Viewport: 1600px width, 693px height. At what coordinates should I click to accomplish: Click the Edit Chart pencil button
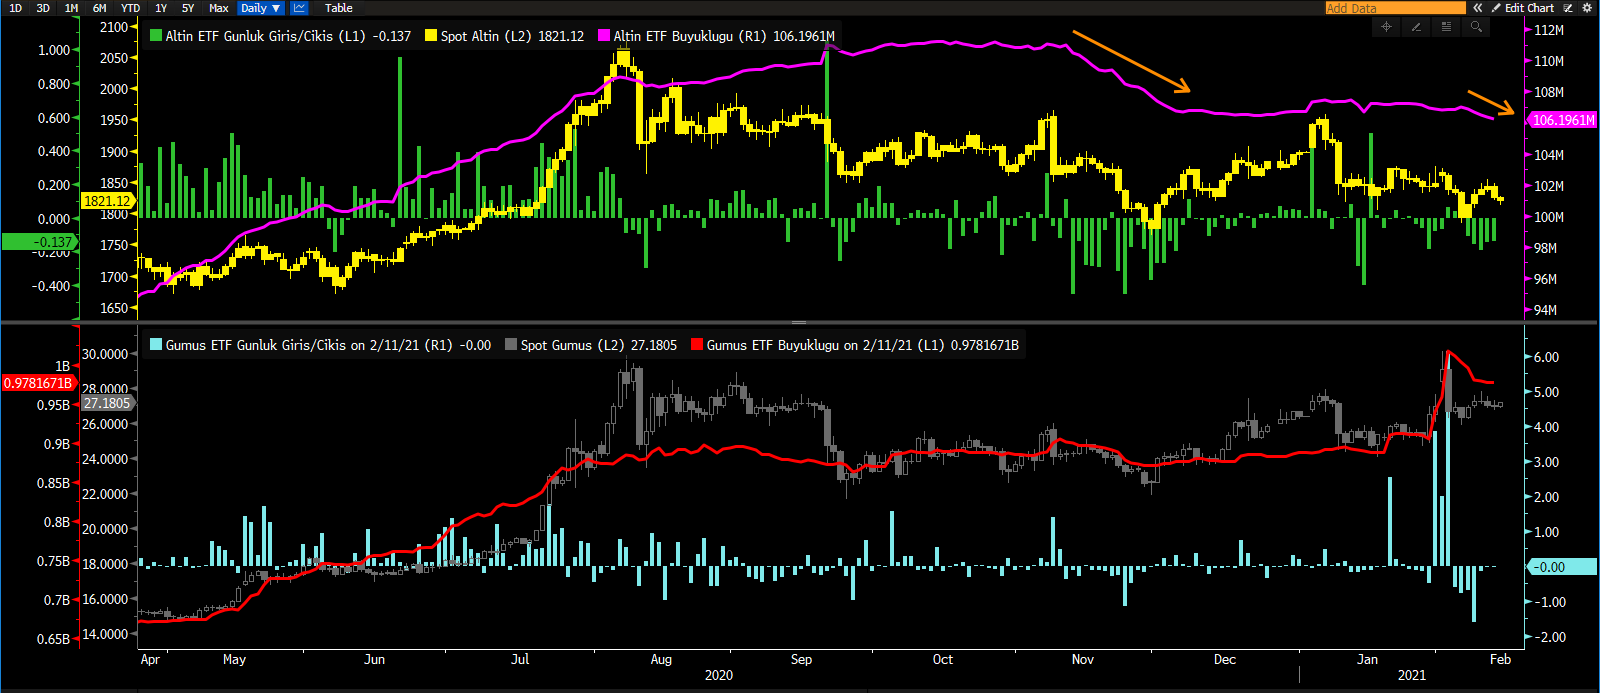point(1523,8)
